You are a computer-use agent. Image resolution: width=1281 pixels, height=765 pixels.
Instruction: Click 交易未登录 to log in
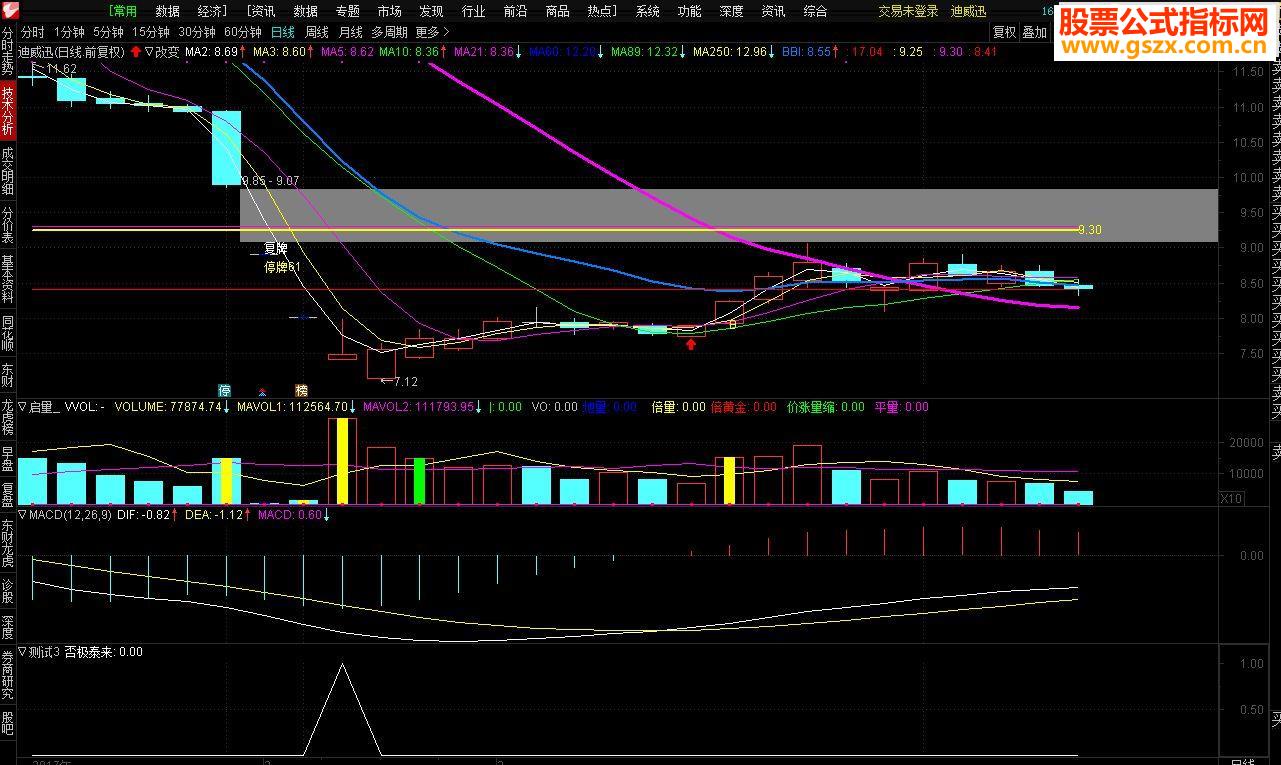pos(908,11)
